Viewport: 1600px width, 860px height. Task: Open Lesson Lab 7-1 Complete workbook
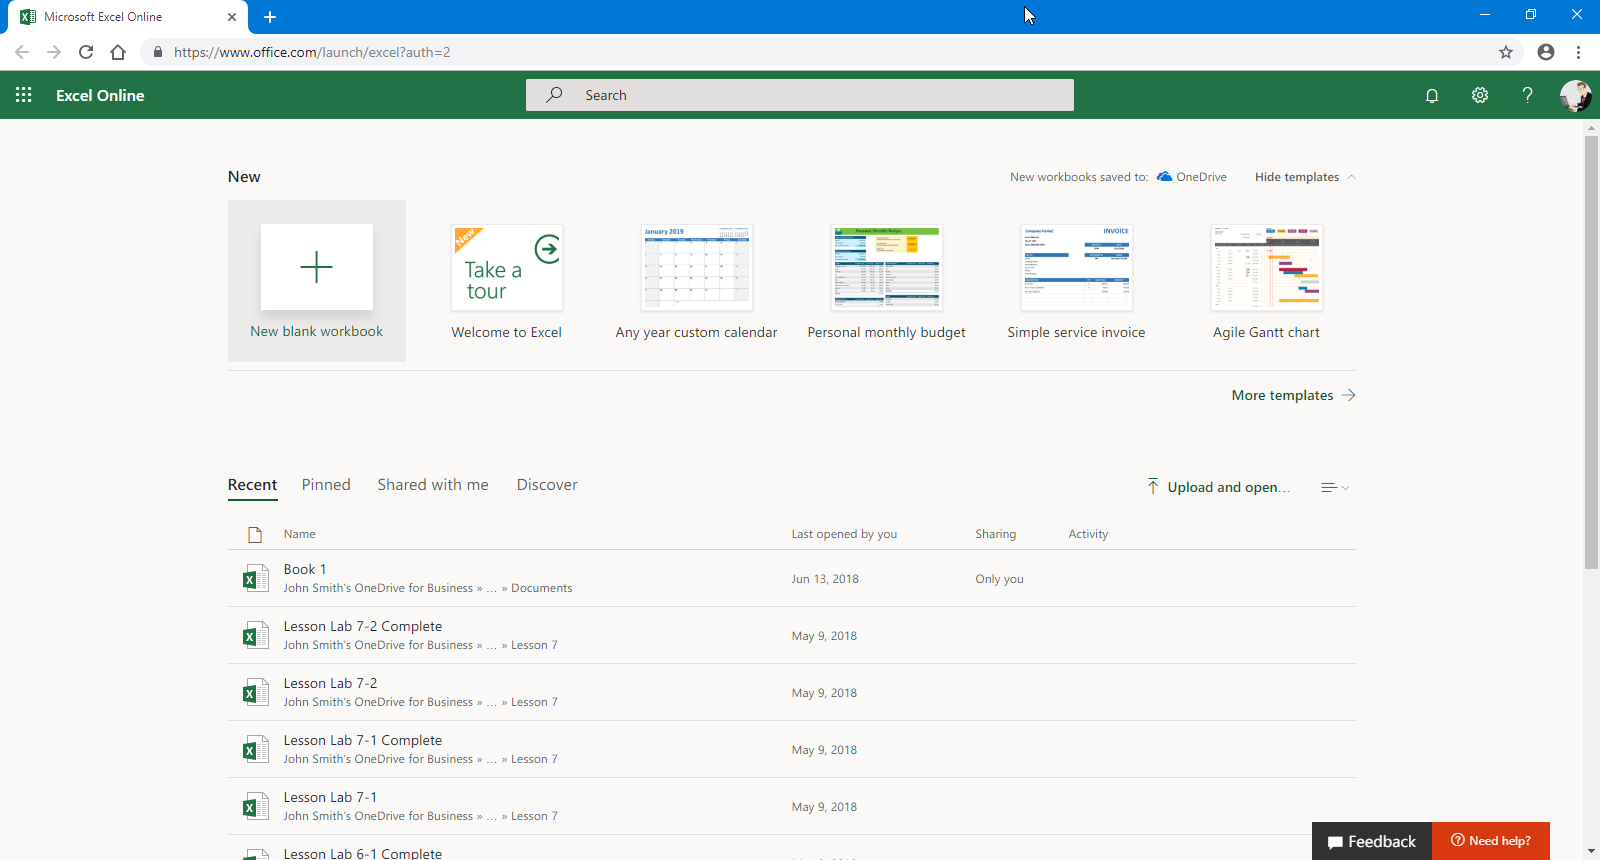(362, 740)
